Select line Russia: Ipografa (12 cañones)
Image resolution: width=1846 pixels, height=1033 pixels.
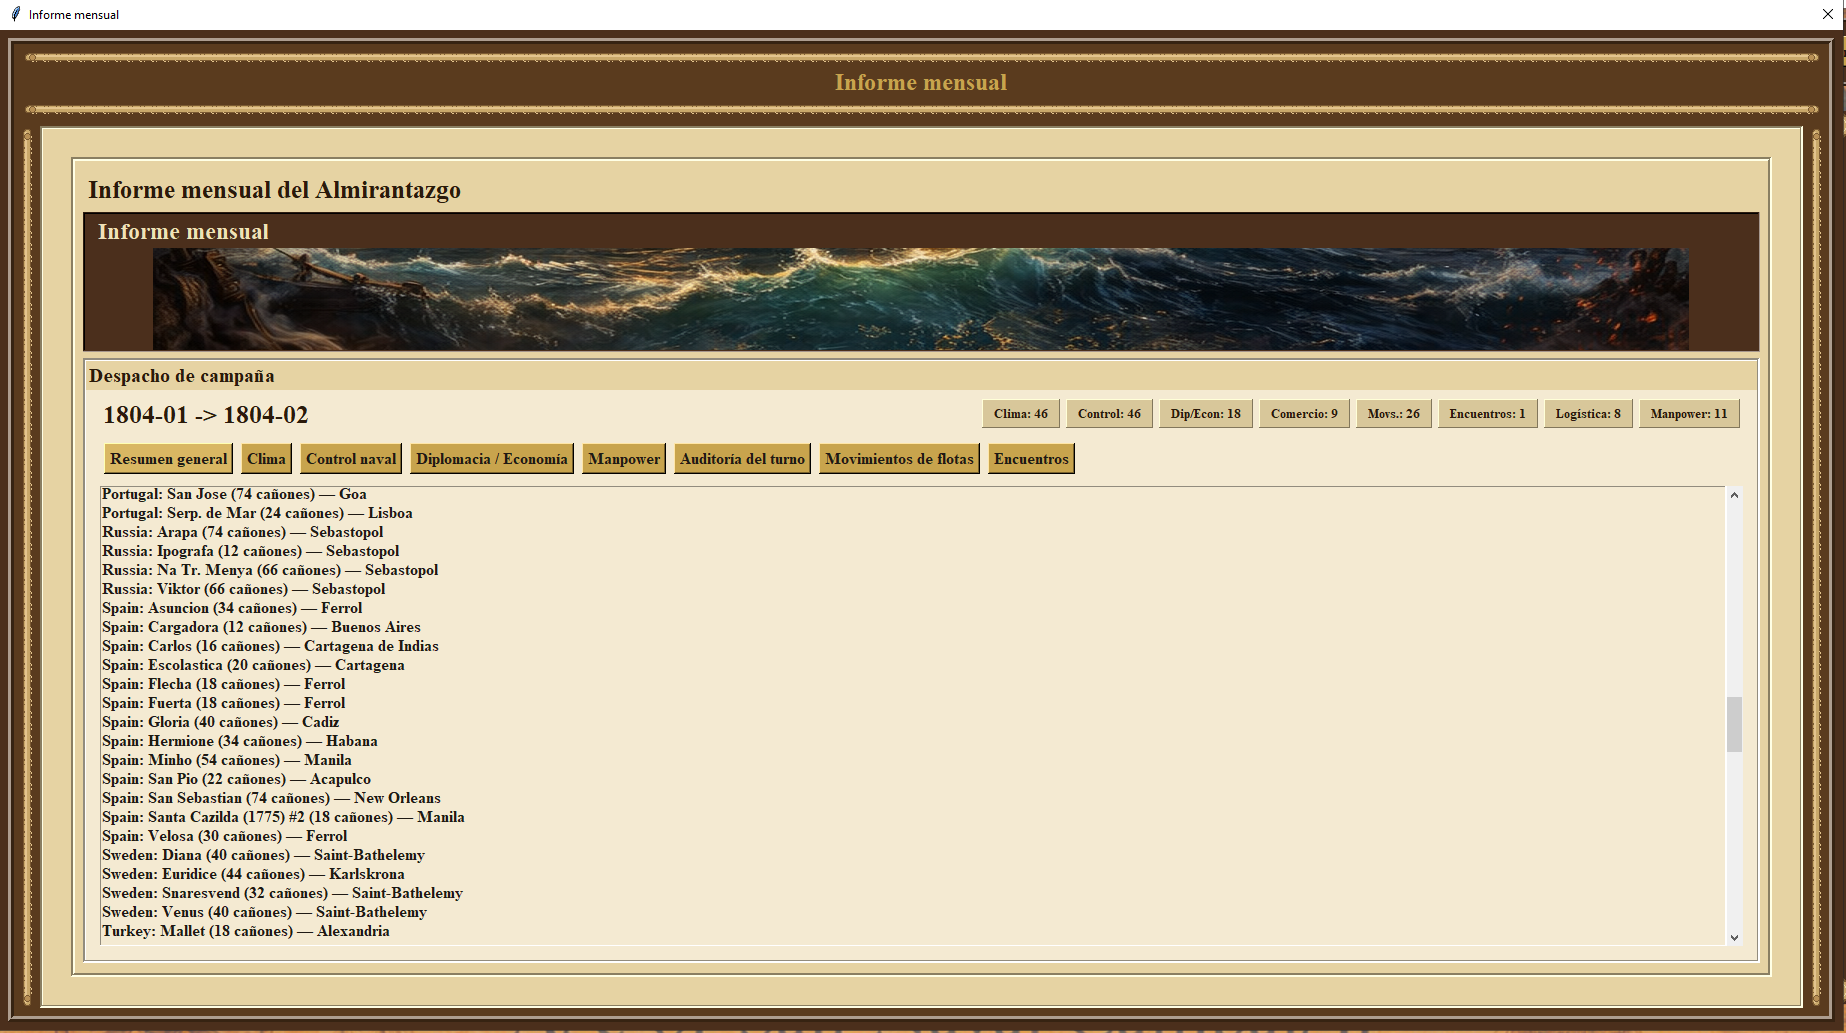tap(250, 551)
